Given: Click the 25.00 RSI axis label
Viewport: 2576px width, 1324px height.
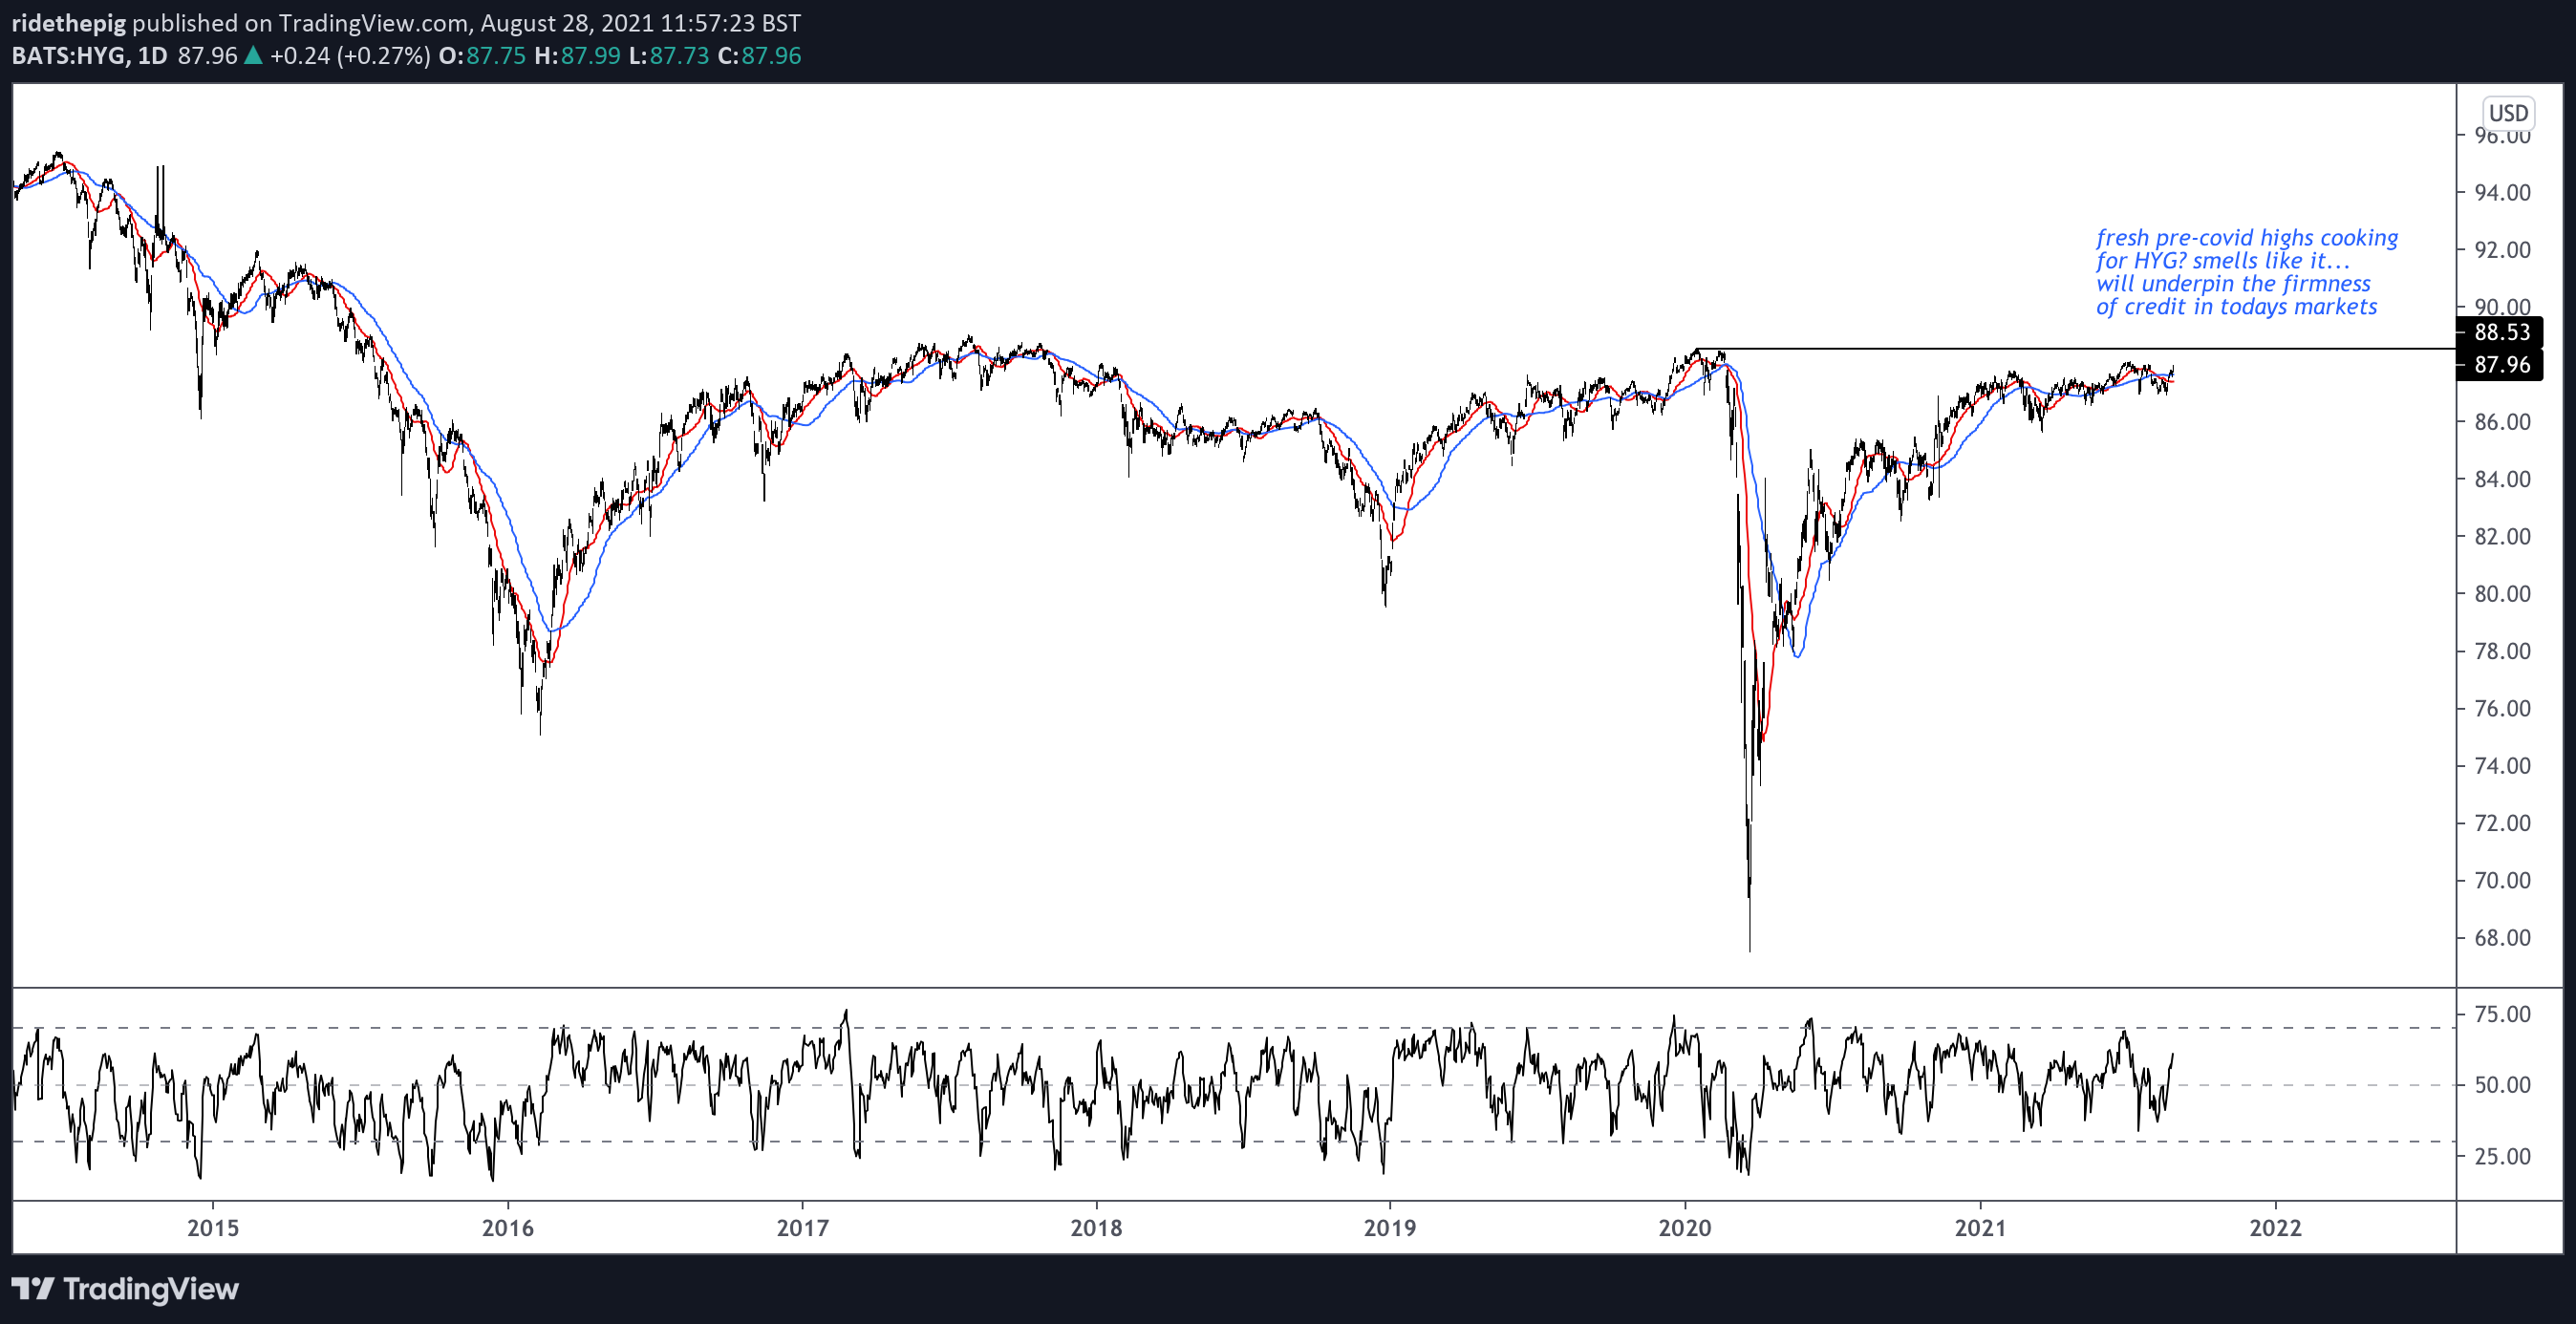Looking at the screenshot, I should point(2502,1156).
